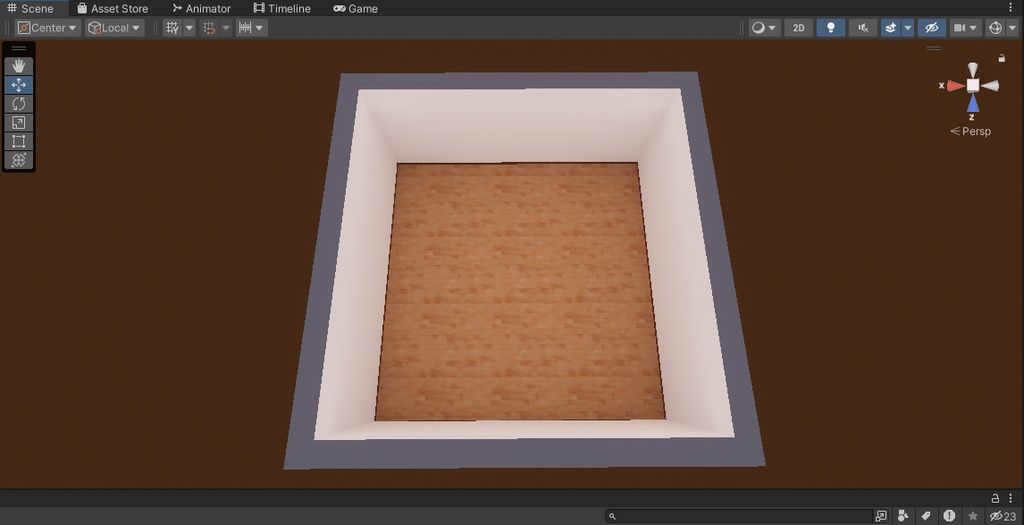Toggle scene audio mute
The width and height of the screenshot is (1024, 525).
863,28
